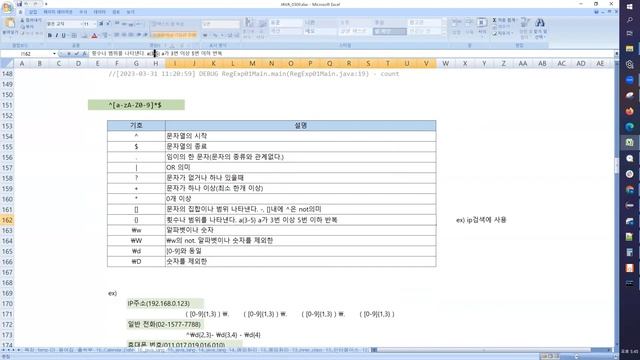Open the font name combo box
This screenshot has width=640, height=360.
[x=63, y=24]
